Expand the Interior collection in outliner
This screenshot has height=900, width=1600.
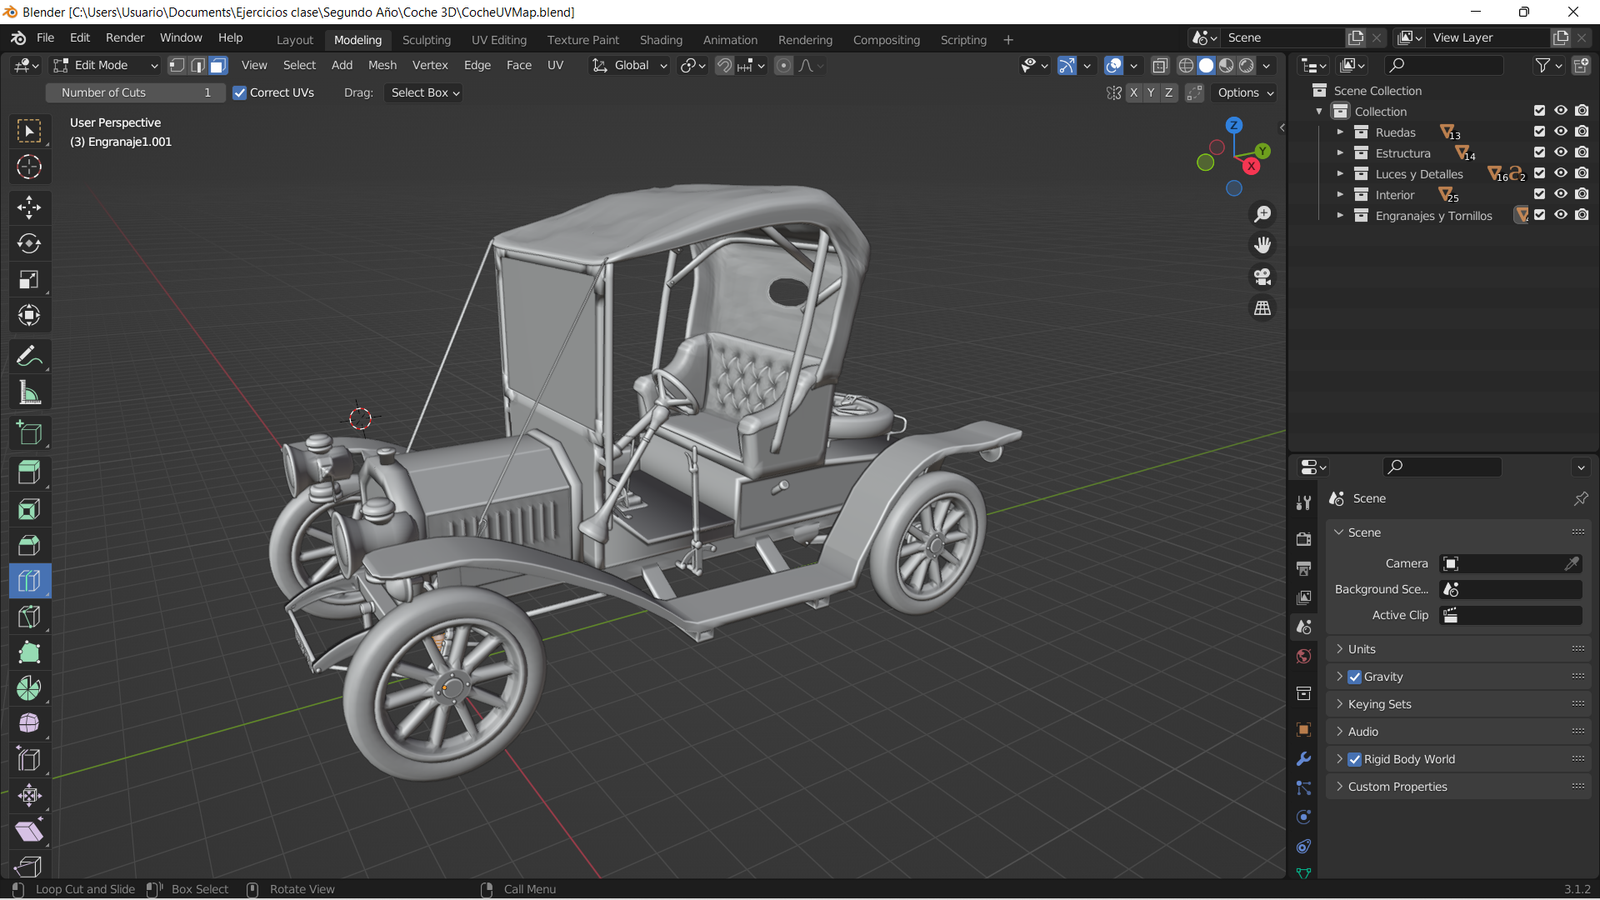point(1340,195)
